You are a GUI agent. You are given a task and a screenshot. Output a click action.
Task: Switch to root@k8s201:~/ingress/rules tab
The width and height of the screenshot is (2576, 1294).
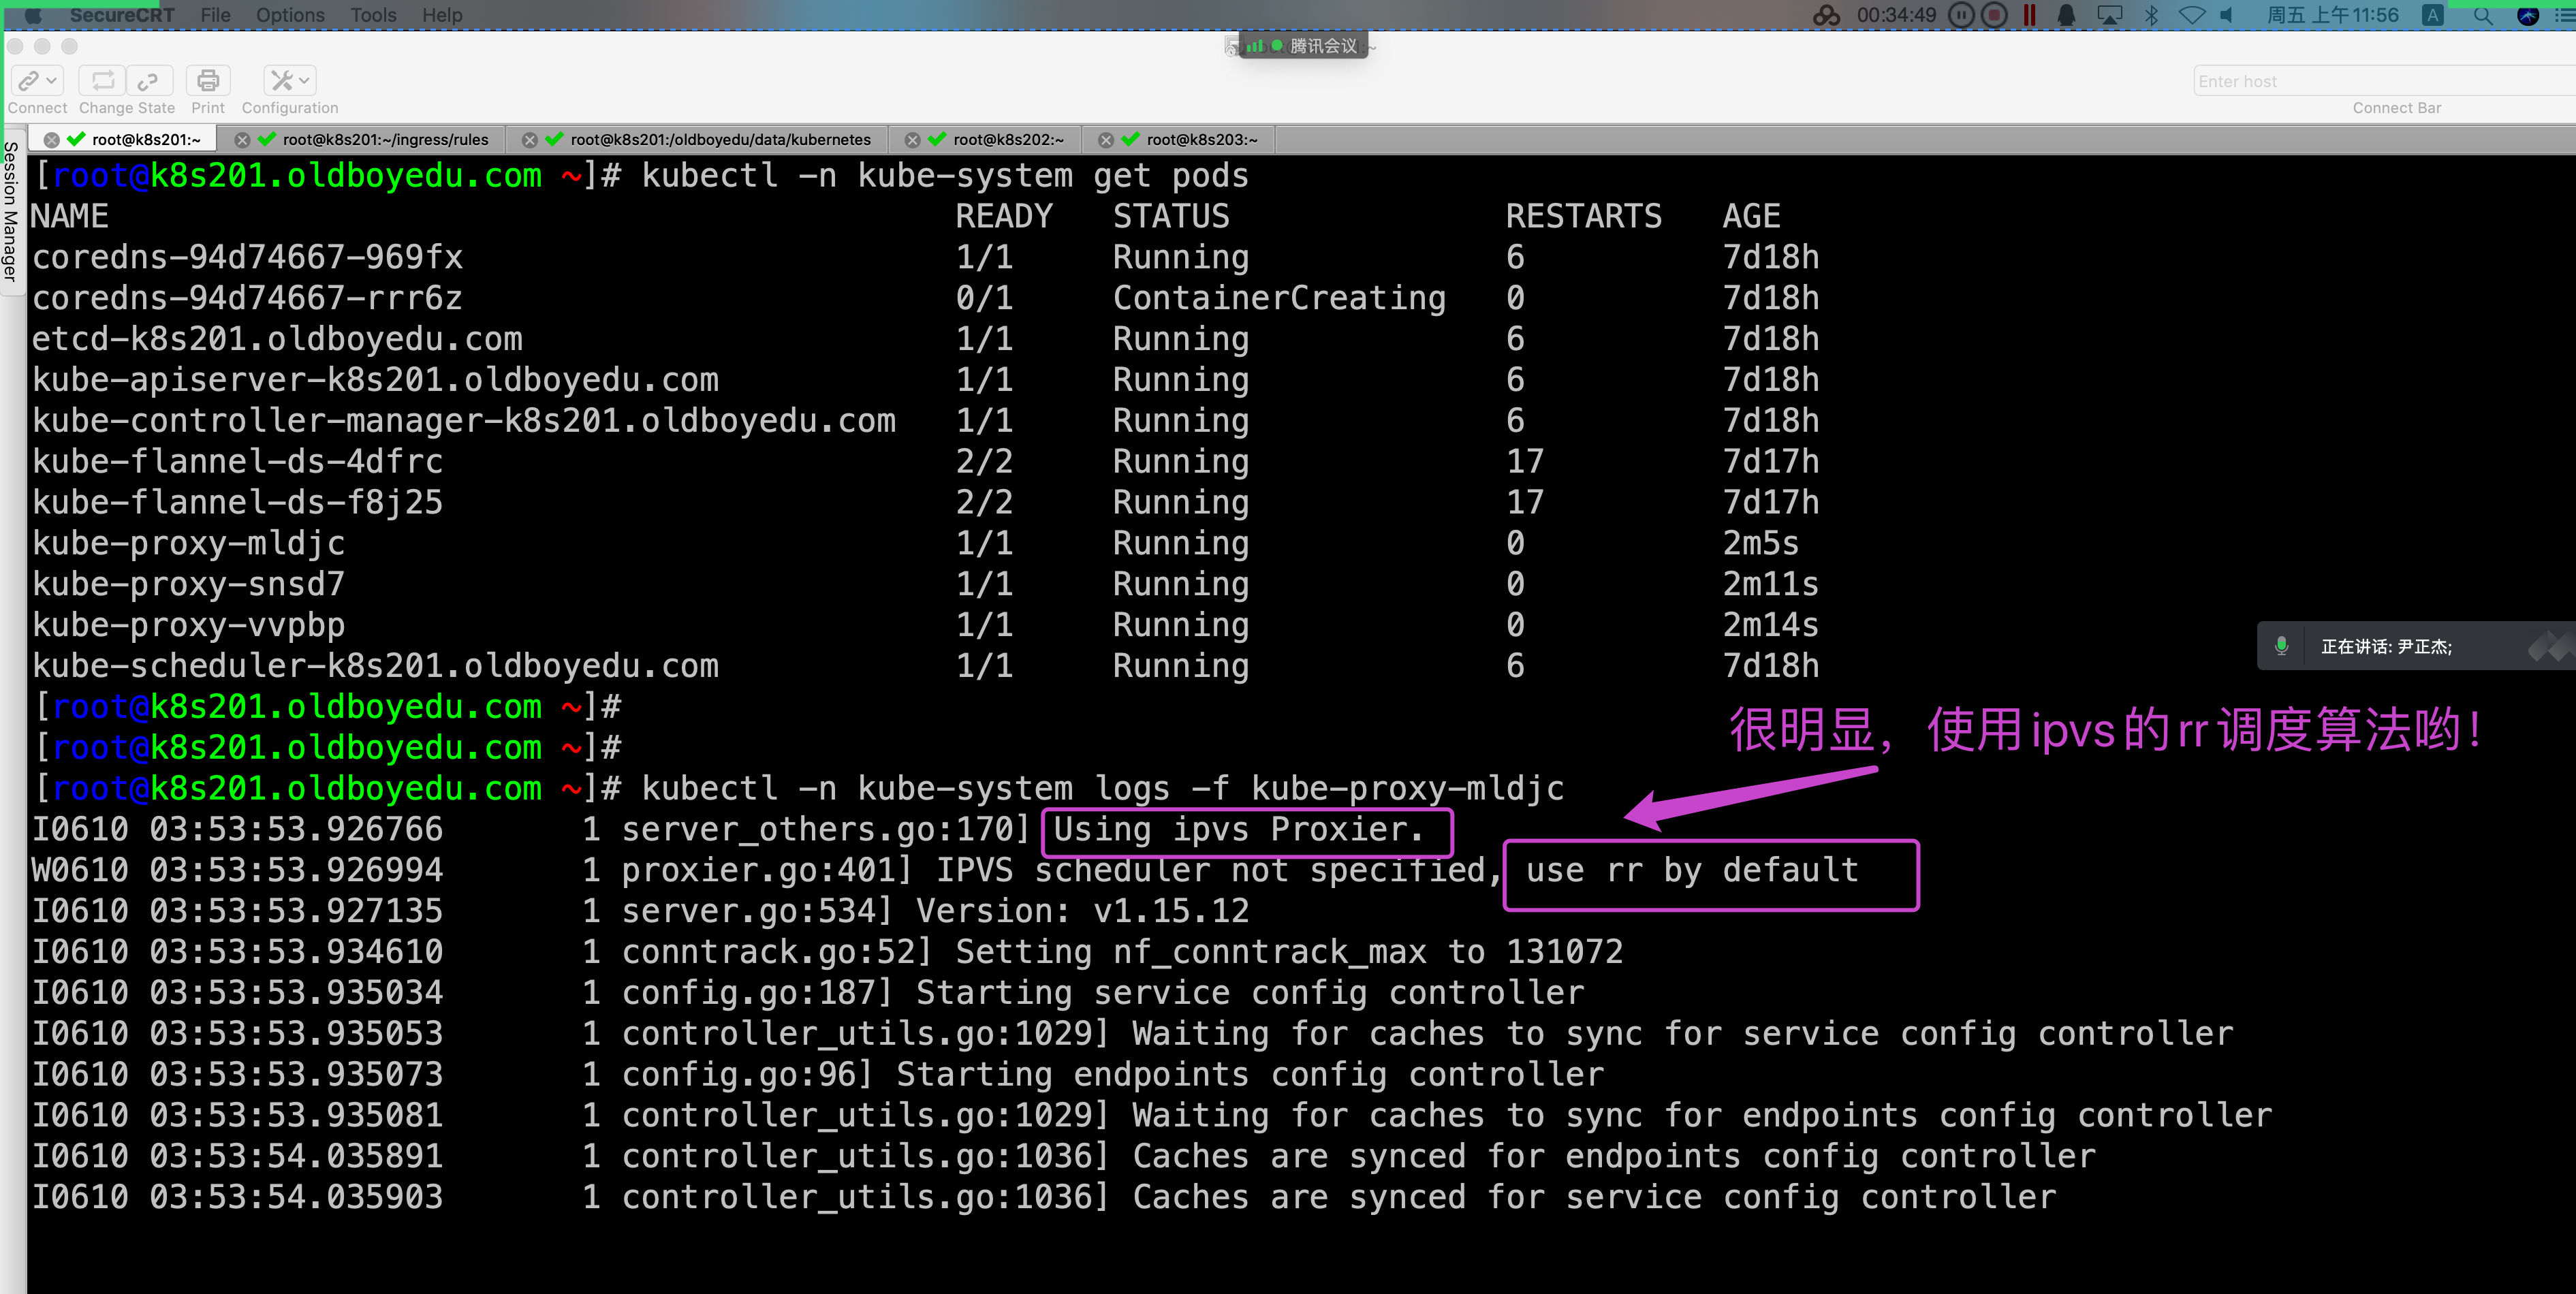(x=385, y=140)
